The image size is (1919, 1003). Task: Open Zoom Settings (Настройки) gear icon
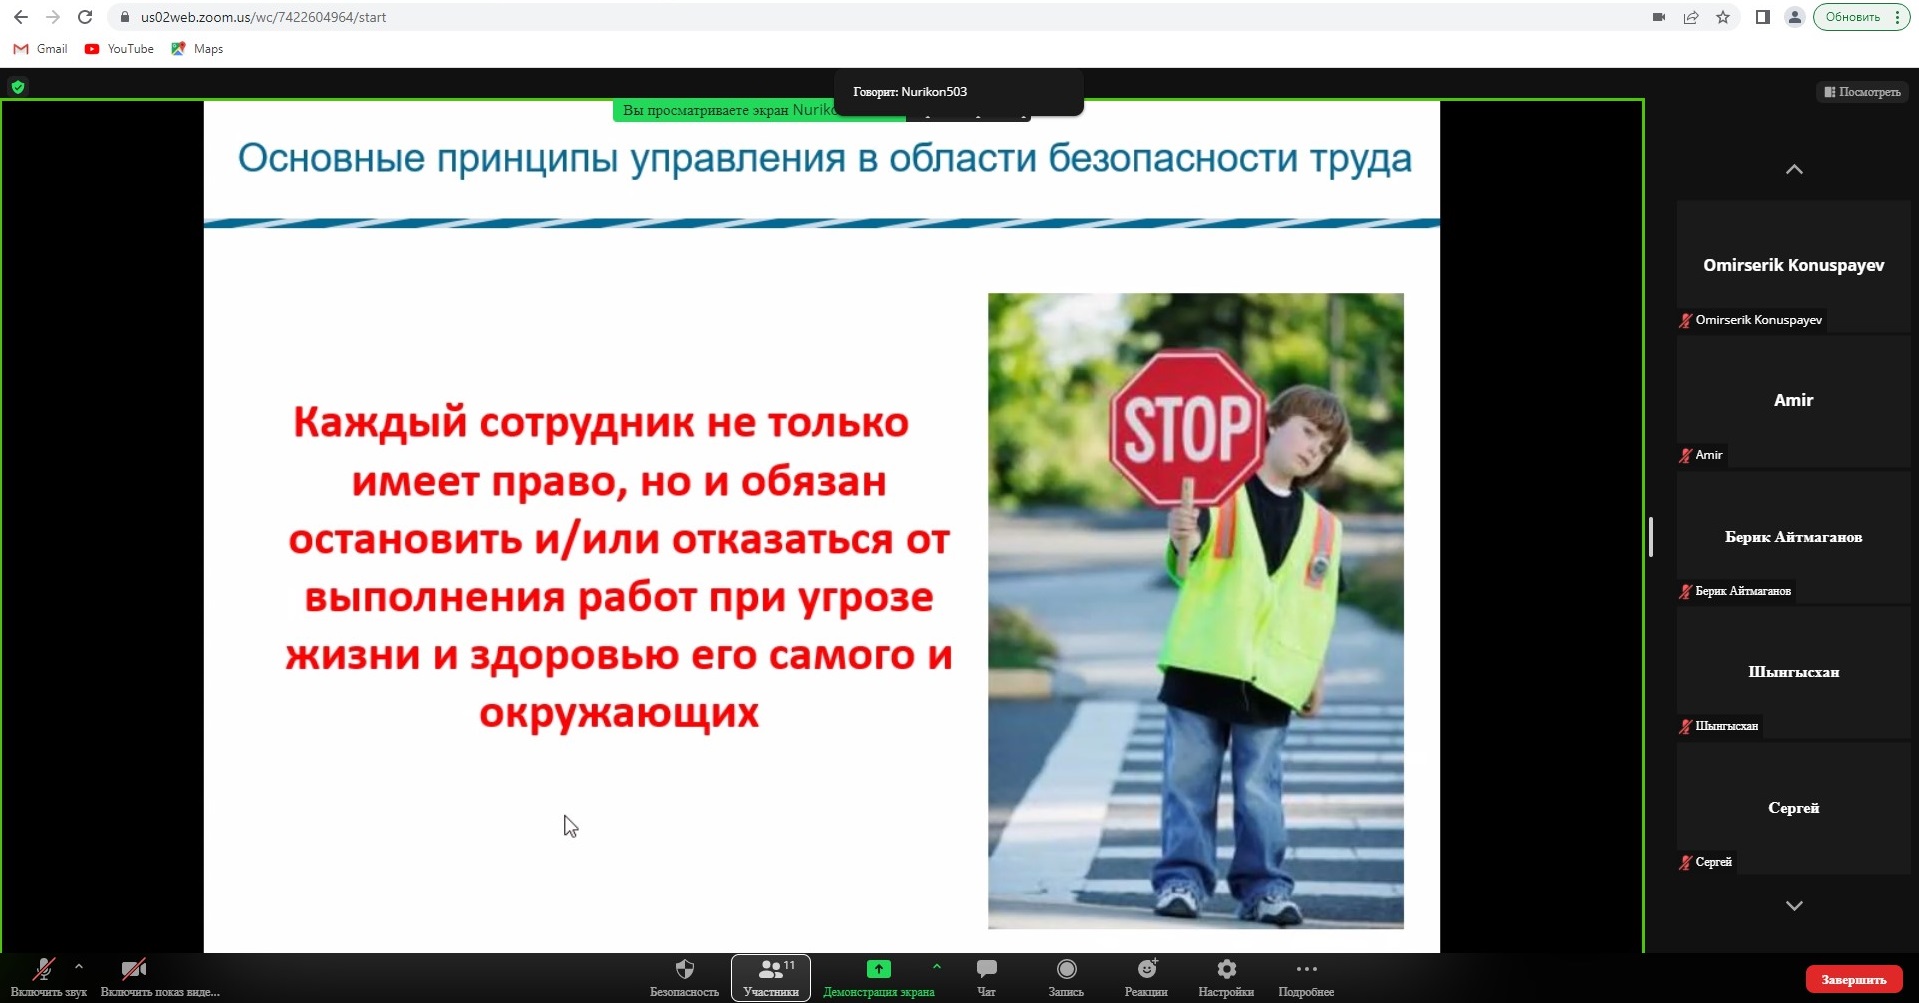coord(1226,970)
